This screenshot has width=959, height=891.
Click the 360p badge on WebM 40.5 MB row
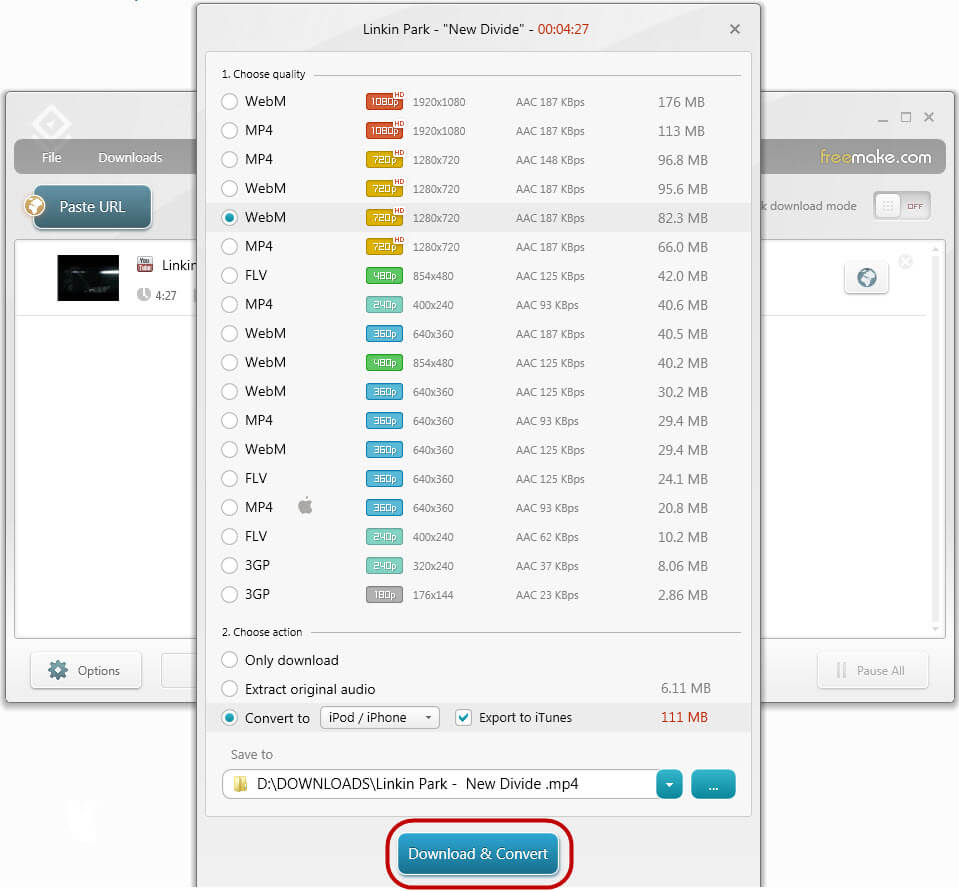(384, 334)
